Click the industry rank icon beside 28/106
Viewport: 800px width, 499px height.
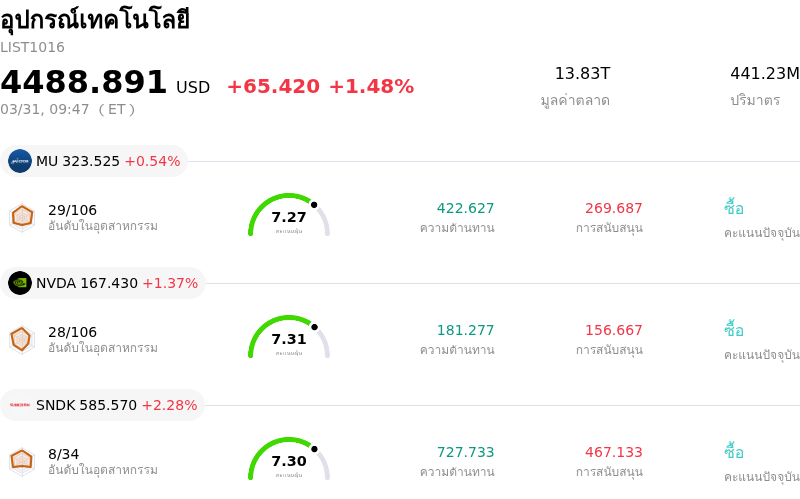click(22, 339)
